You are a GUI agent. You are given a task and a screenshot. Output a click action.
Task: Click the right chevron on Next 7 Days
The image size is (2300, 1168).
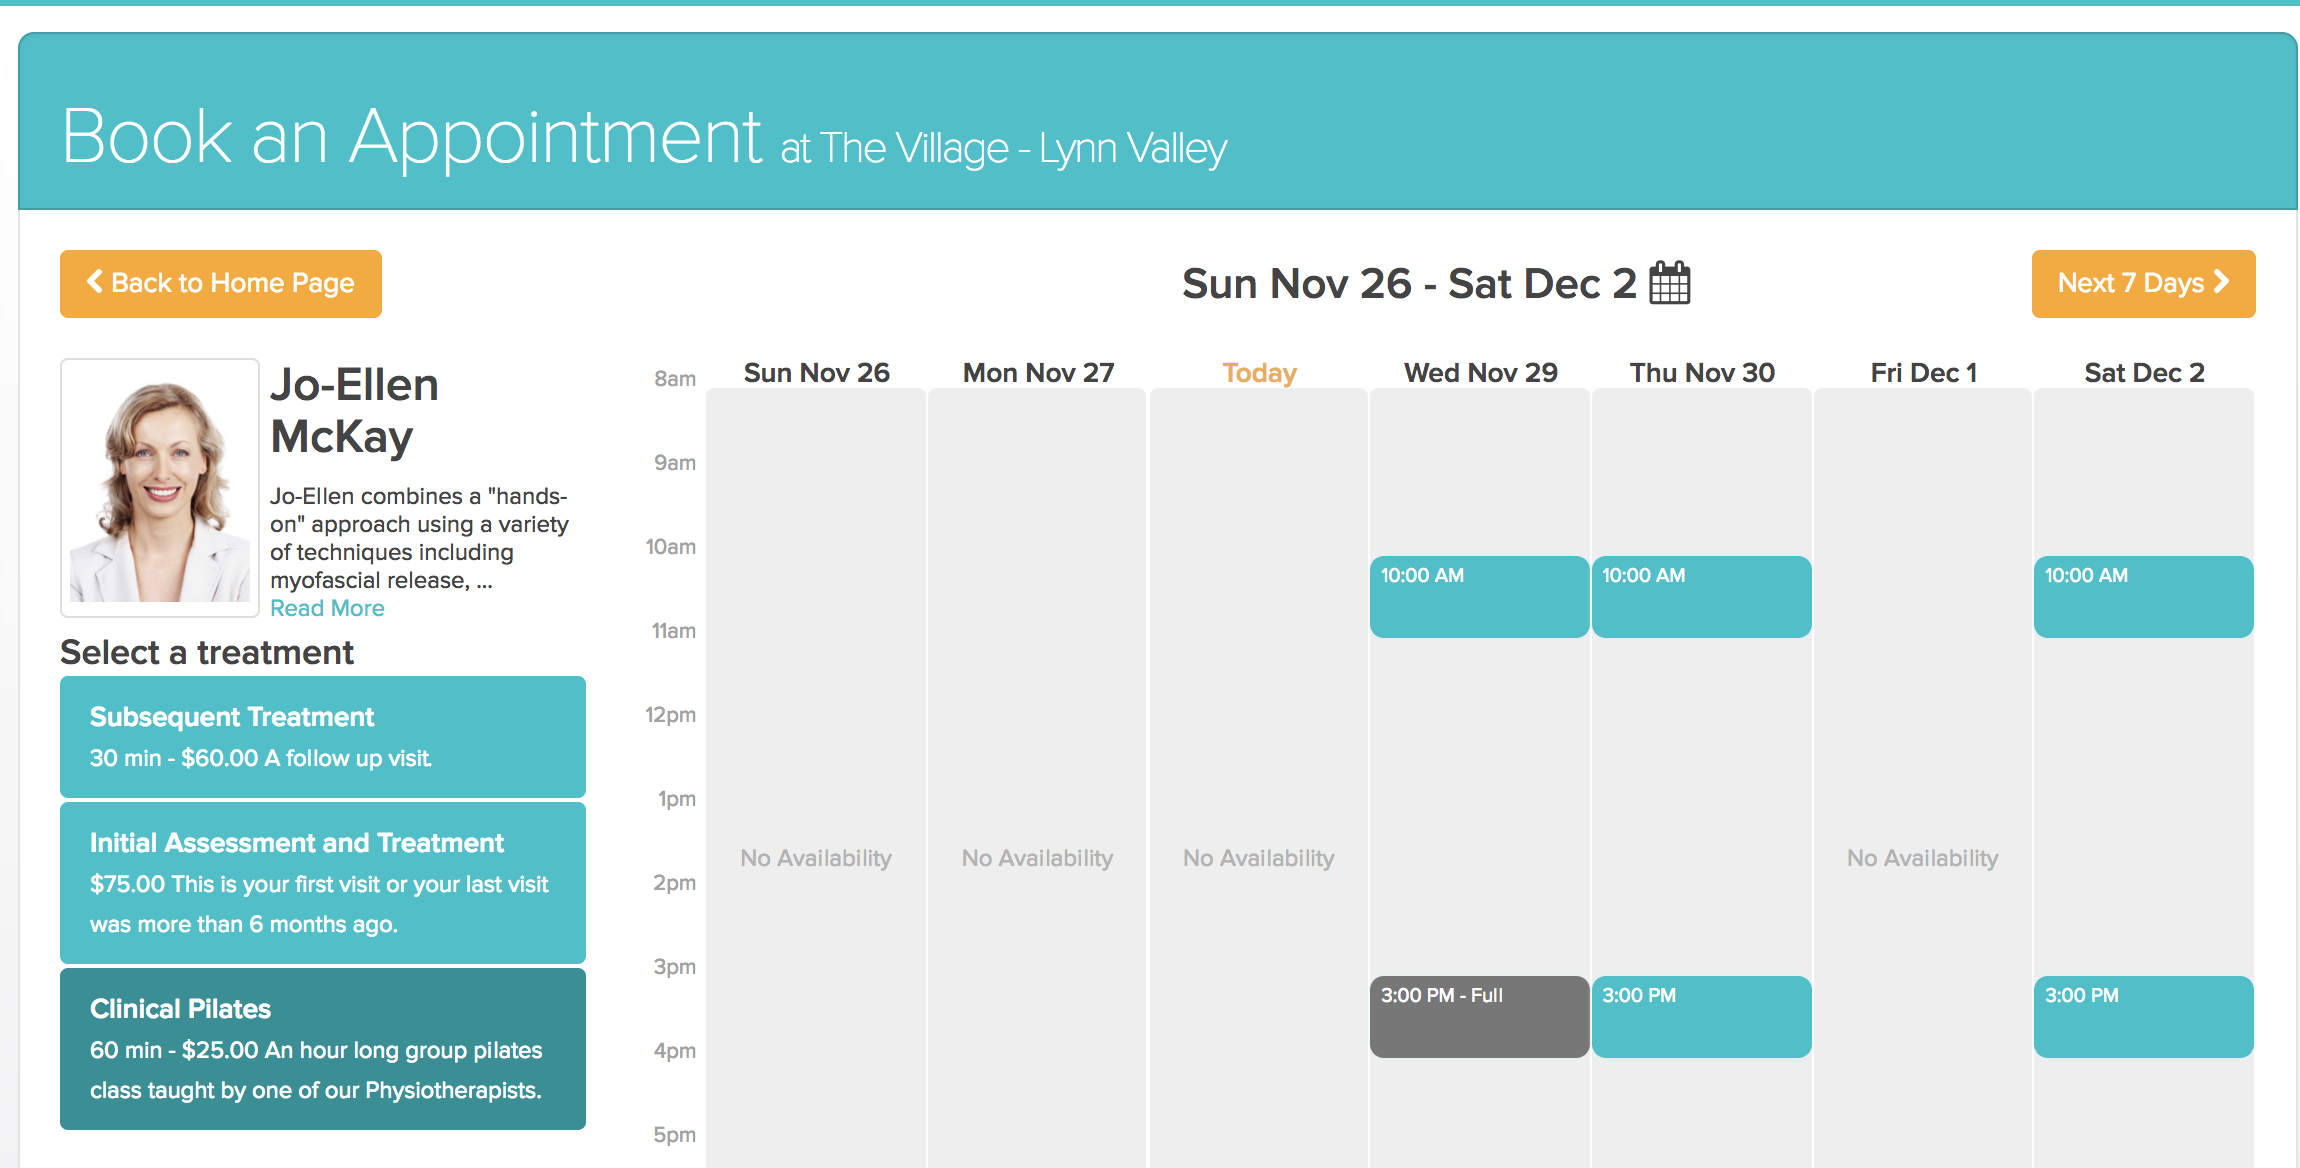(2221, 282)
